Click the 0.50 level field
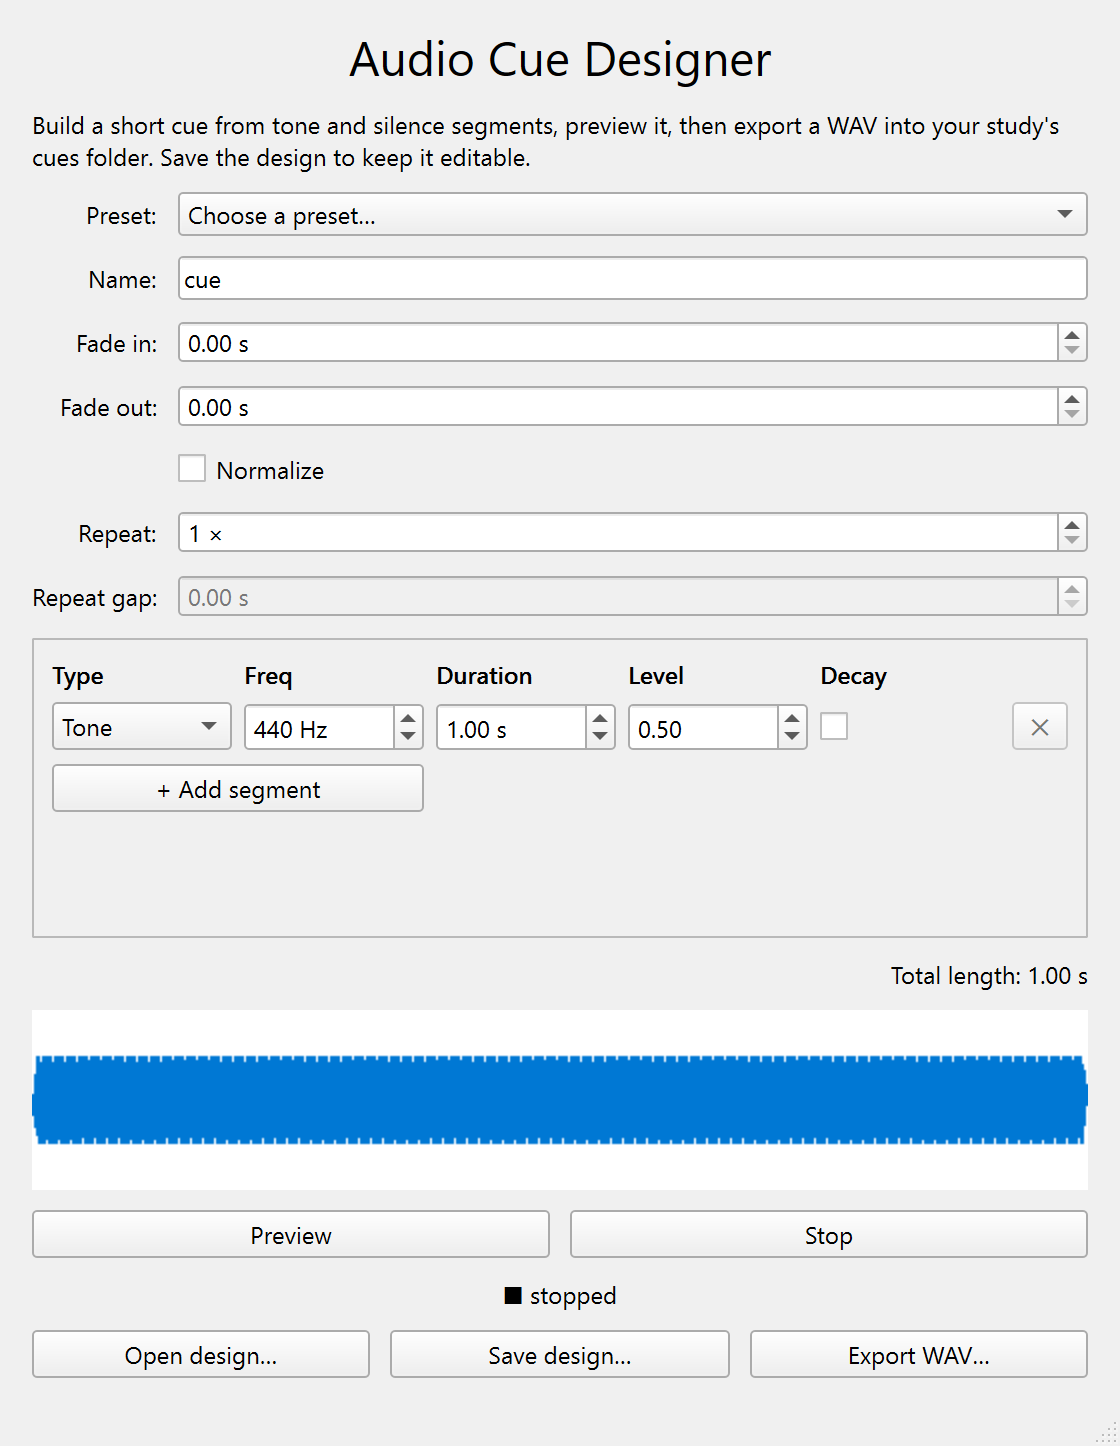 tap(704, 727)
